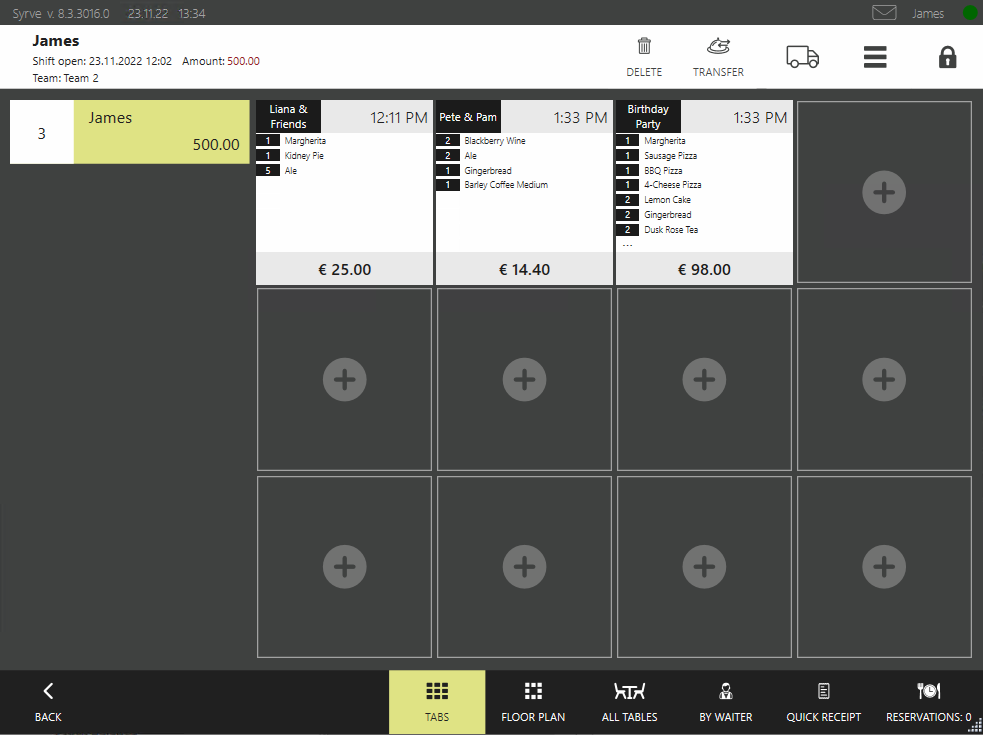Image resolution: width=983 pixels, height=735 pixels.
Task: Open the Birthday Party order
Action: tap(704, 192)
